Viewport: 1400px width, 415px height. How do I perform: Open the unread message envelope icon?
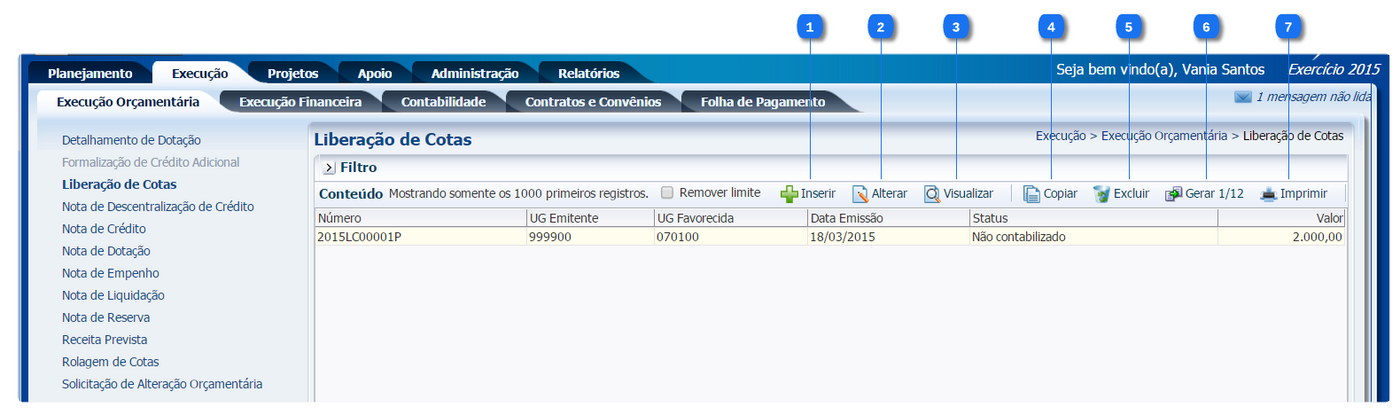[1243, 97]
